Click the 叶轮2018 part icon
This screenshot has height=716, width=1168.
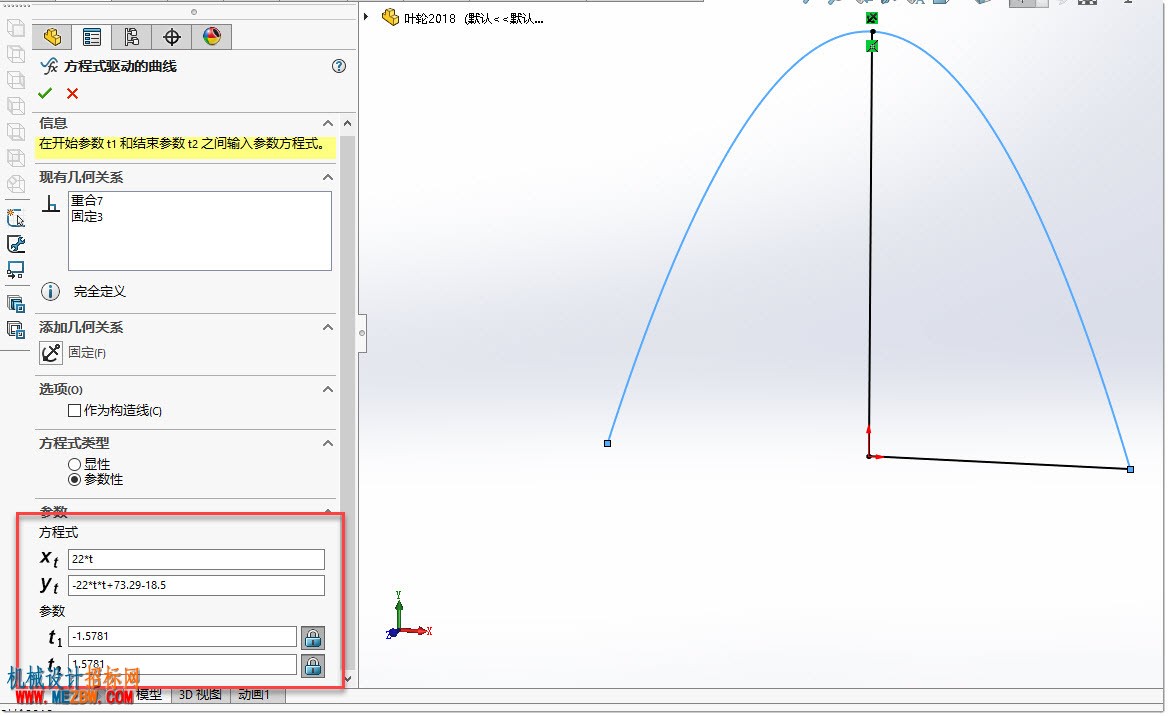coord(390,17)
